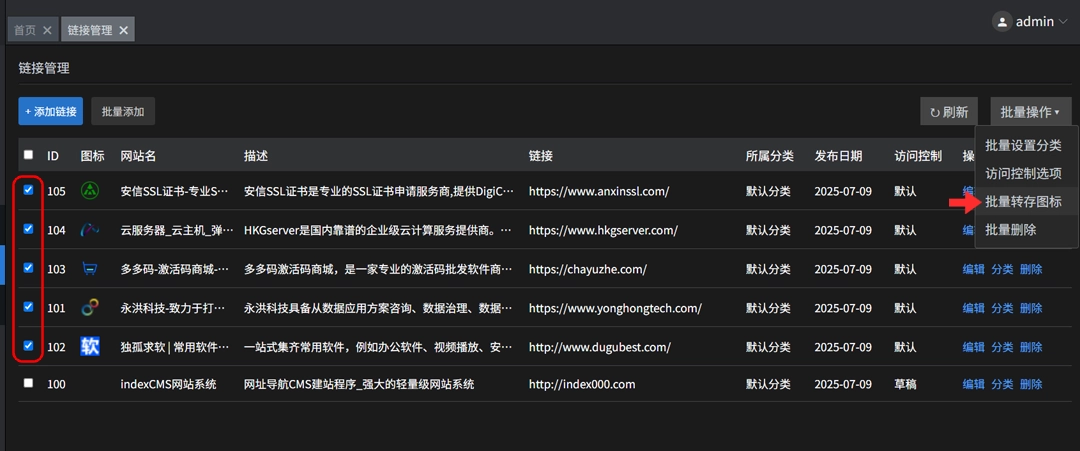Click the HKGserver site icon in row 104

[90, 230]
